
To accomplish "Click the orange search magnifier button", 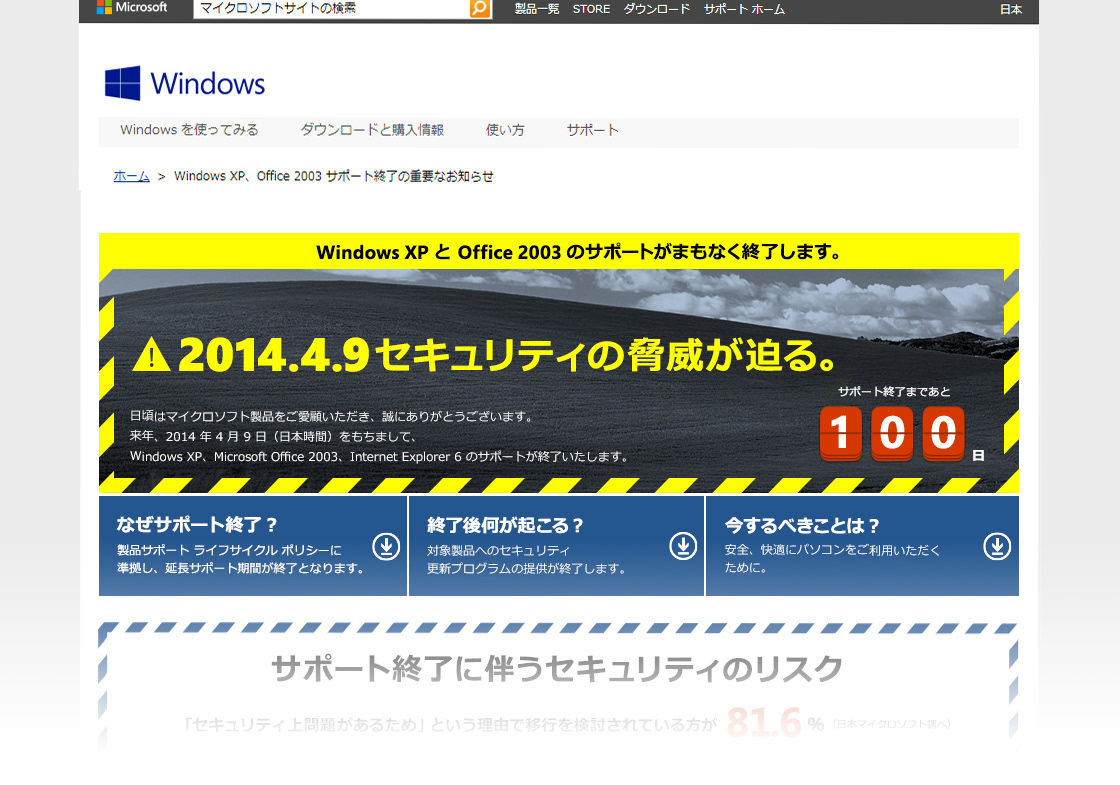I will point(481,9).
